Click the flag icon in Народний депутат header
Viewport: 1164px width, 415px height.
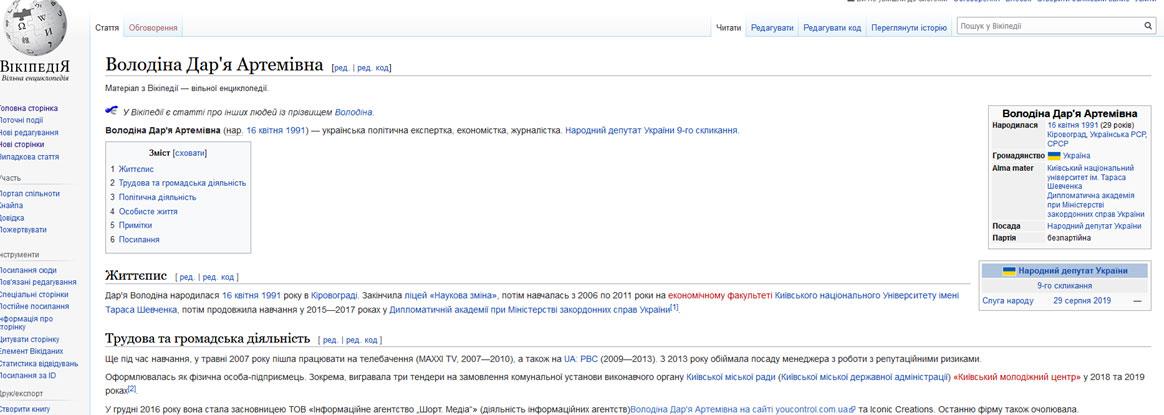tap(1009, 271)
